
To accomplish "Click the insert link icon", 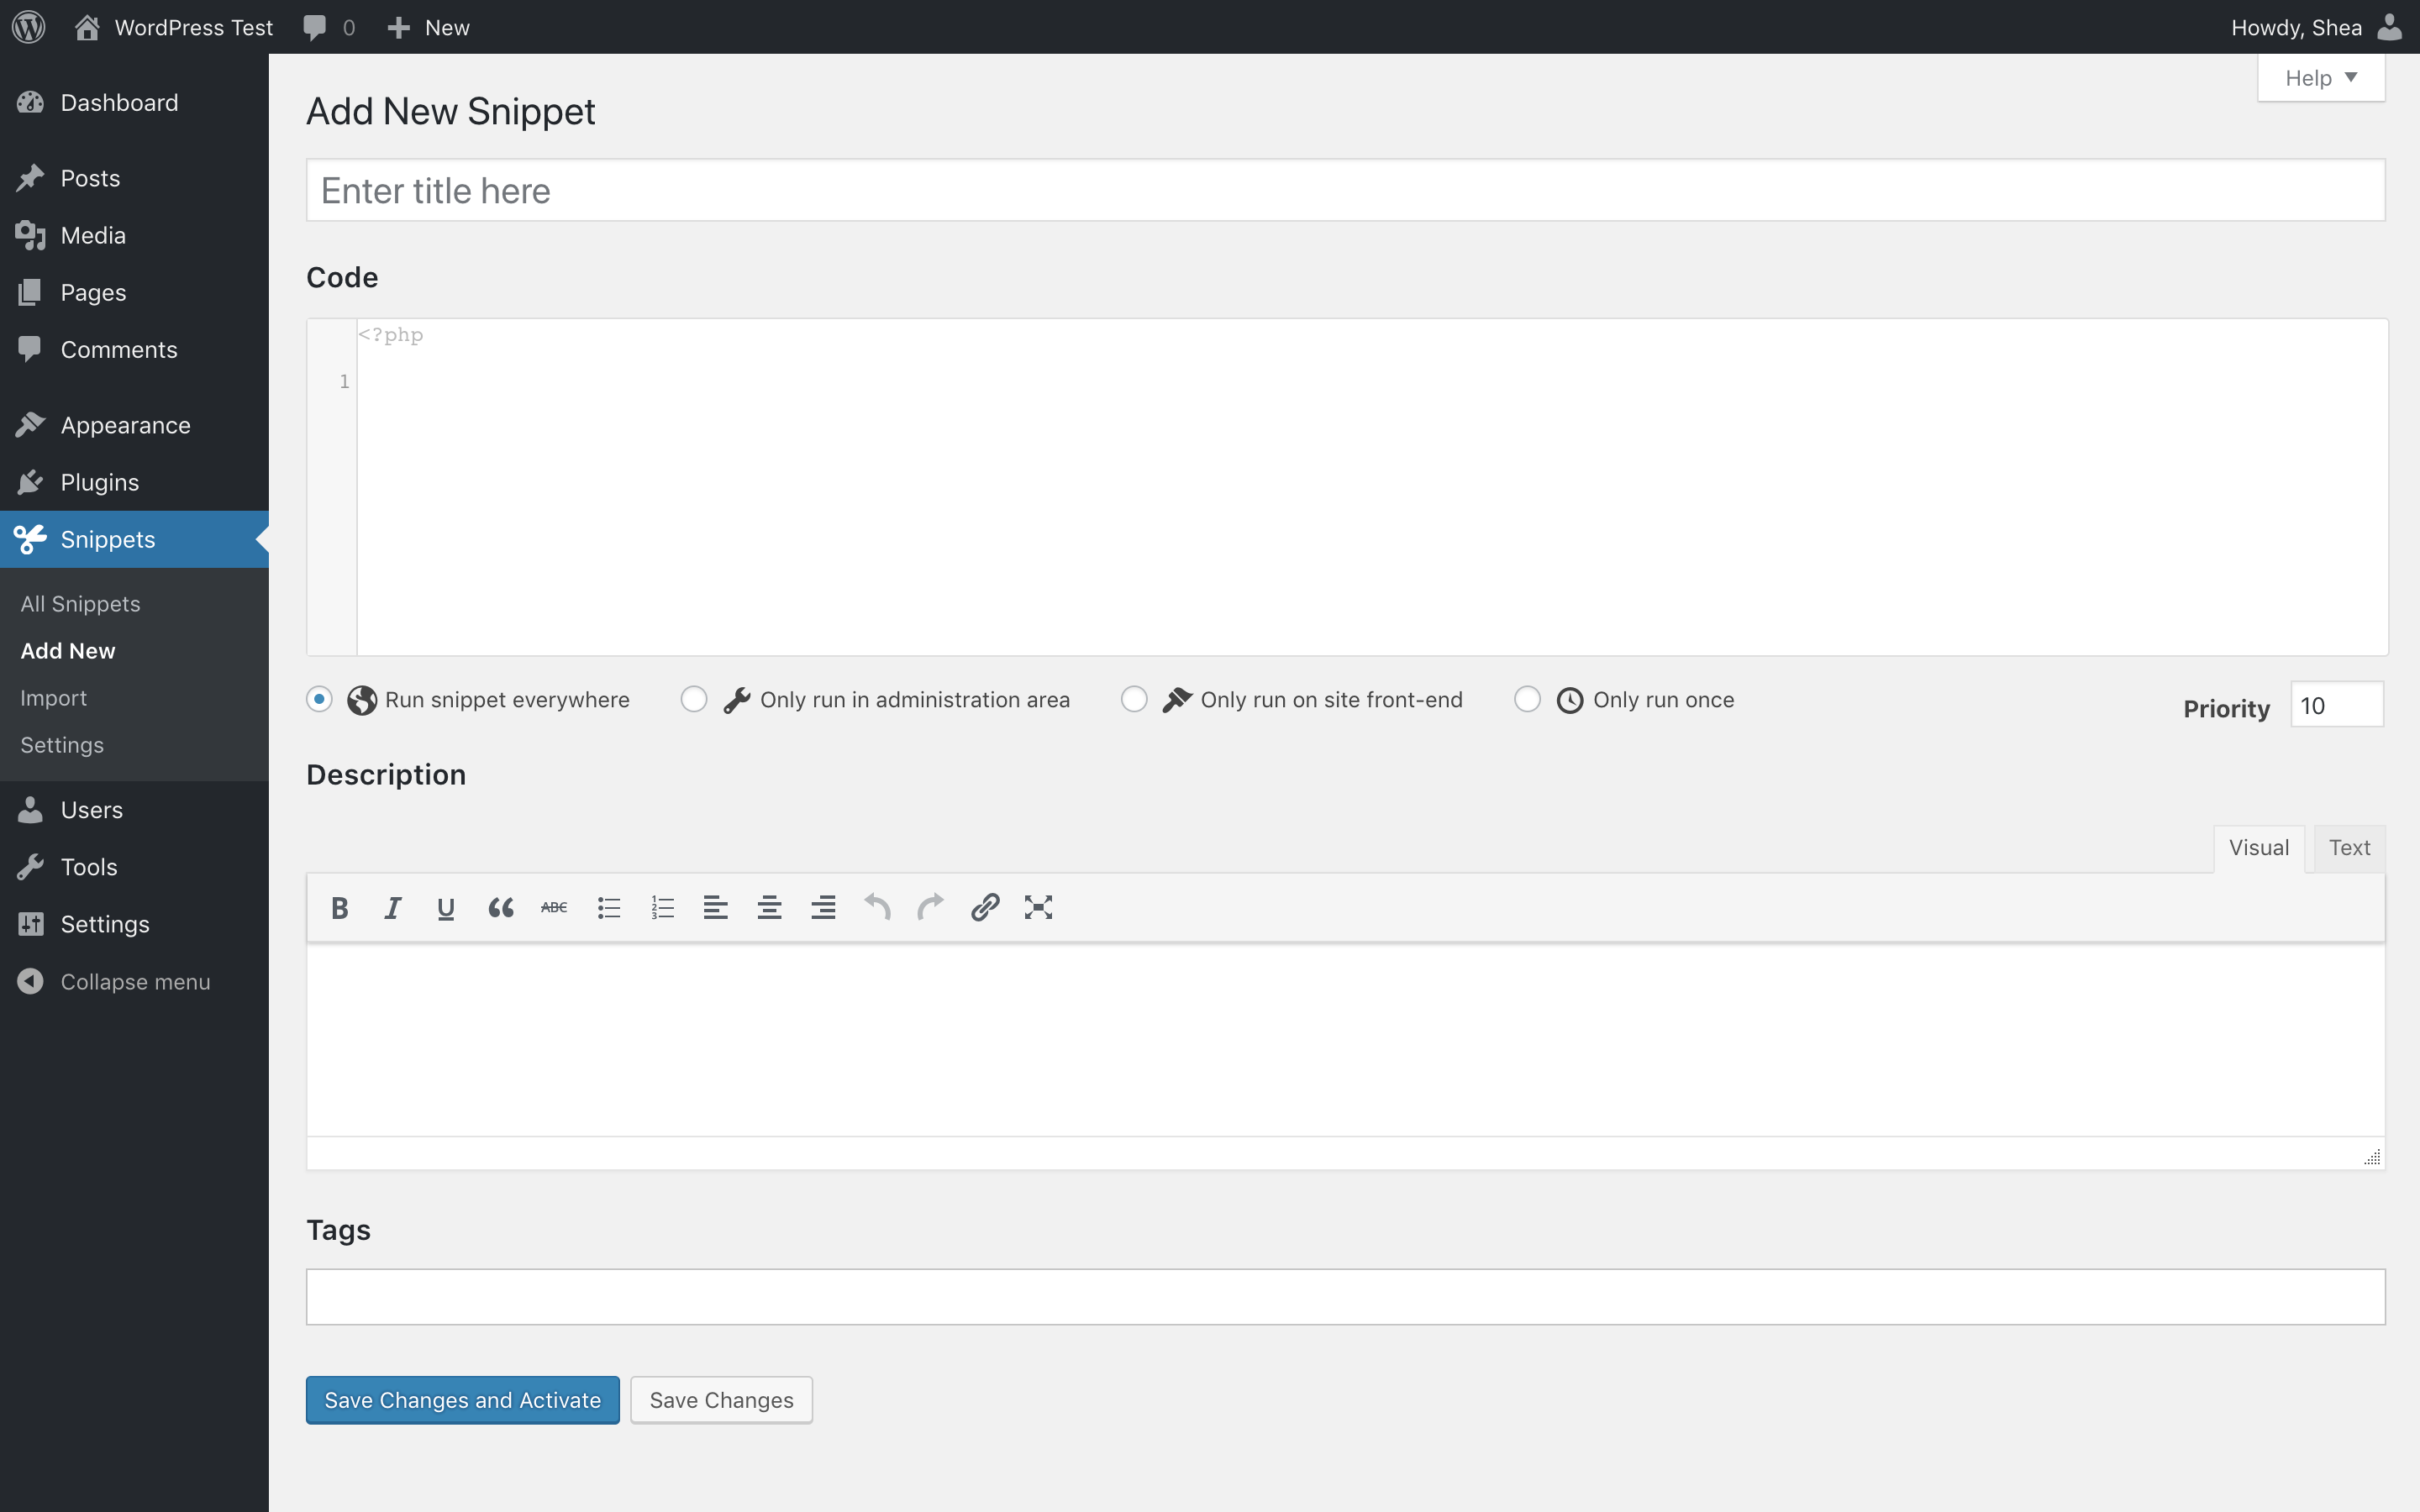I will 984,907.
